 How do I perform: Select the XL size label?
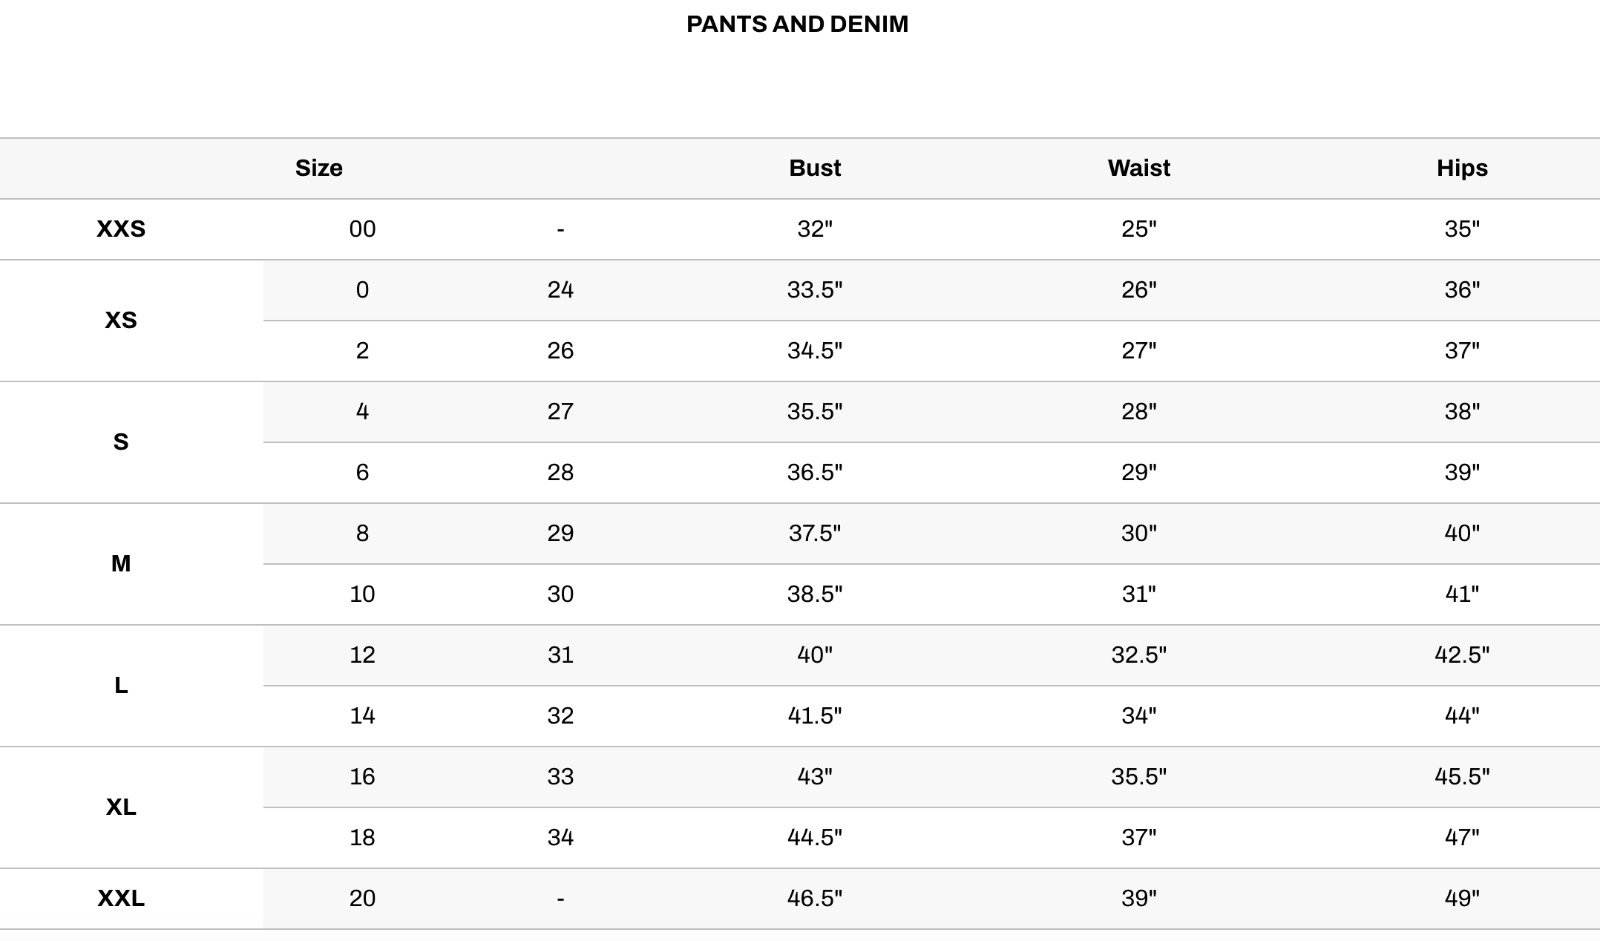click(x=121, y=807)
